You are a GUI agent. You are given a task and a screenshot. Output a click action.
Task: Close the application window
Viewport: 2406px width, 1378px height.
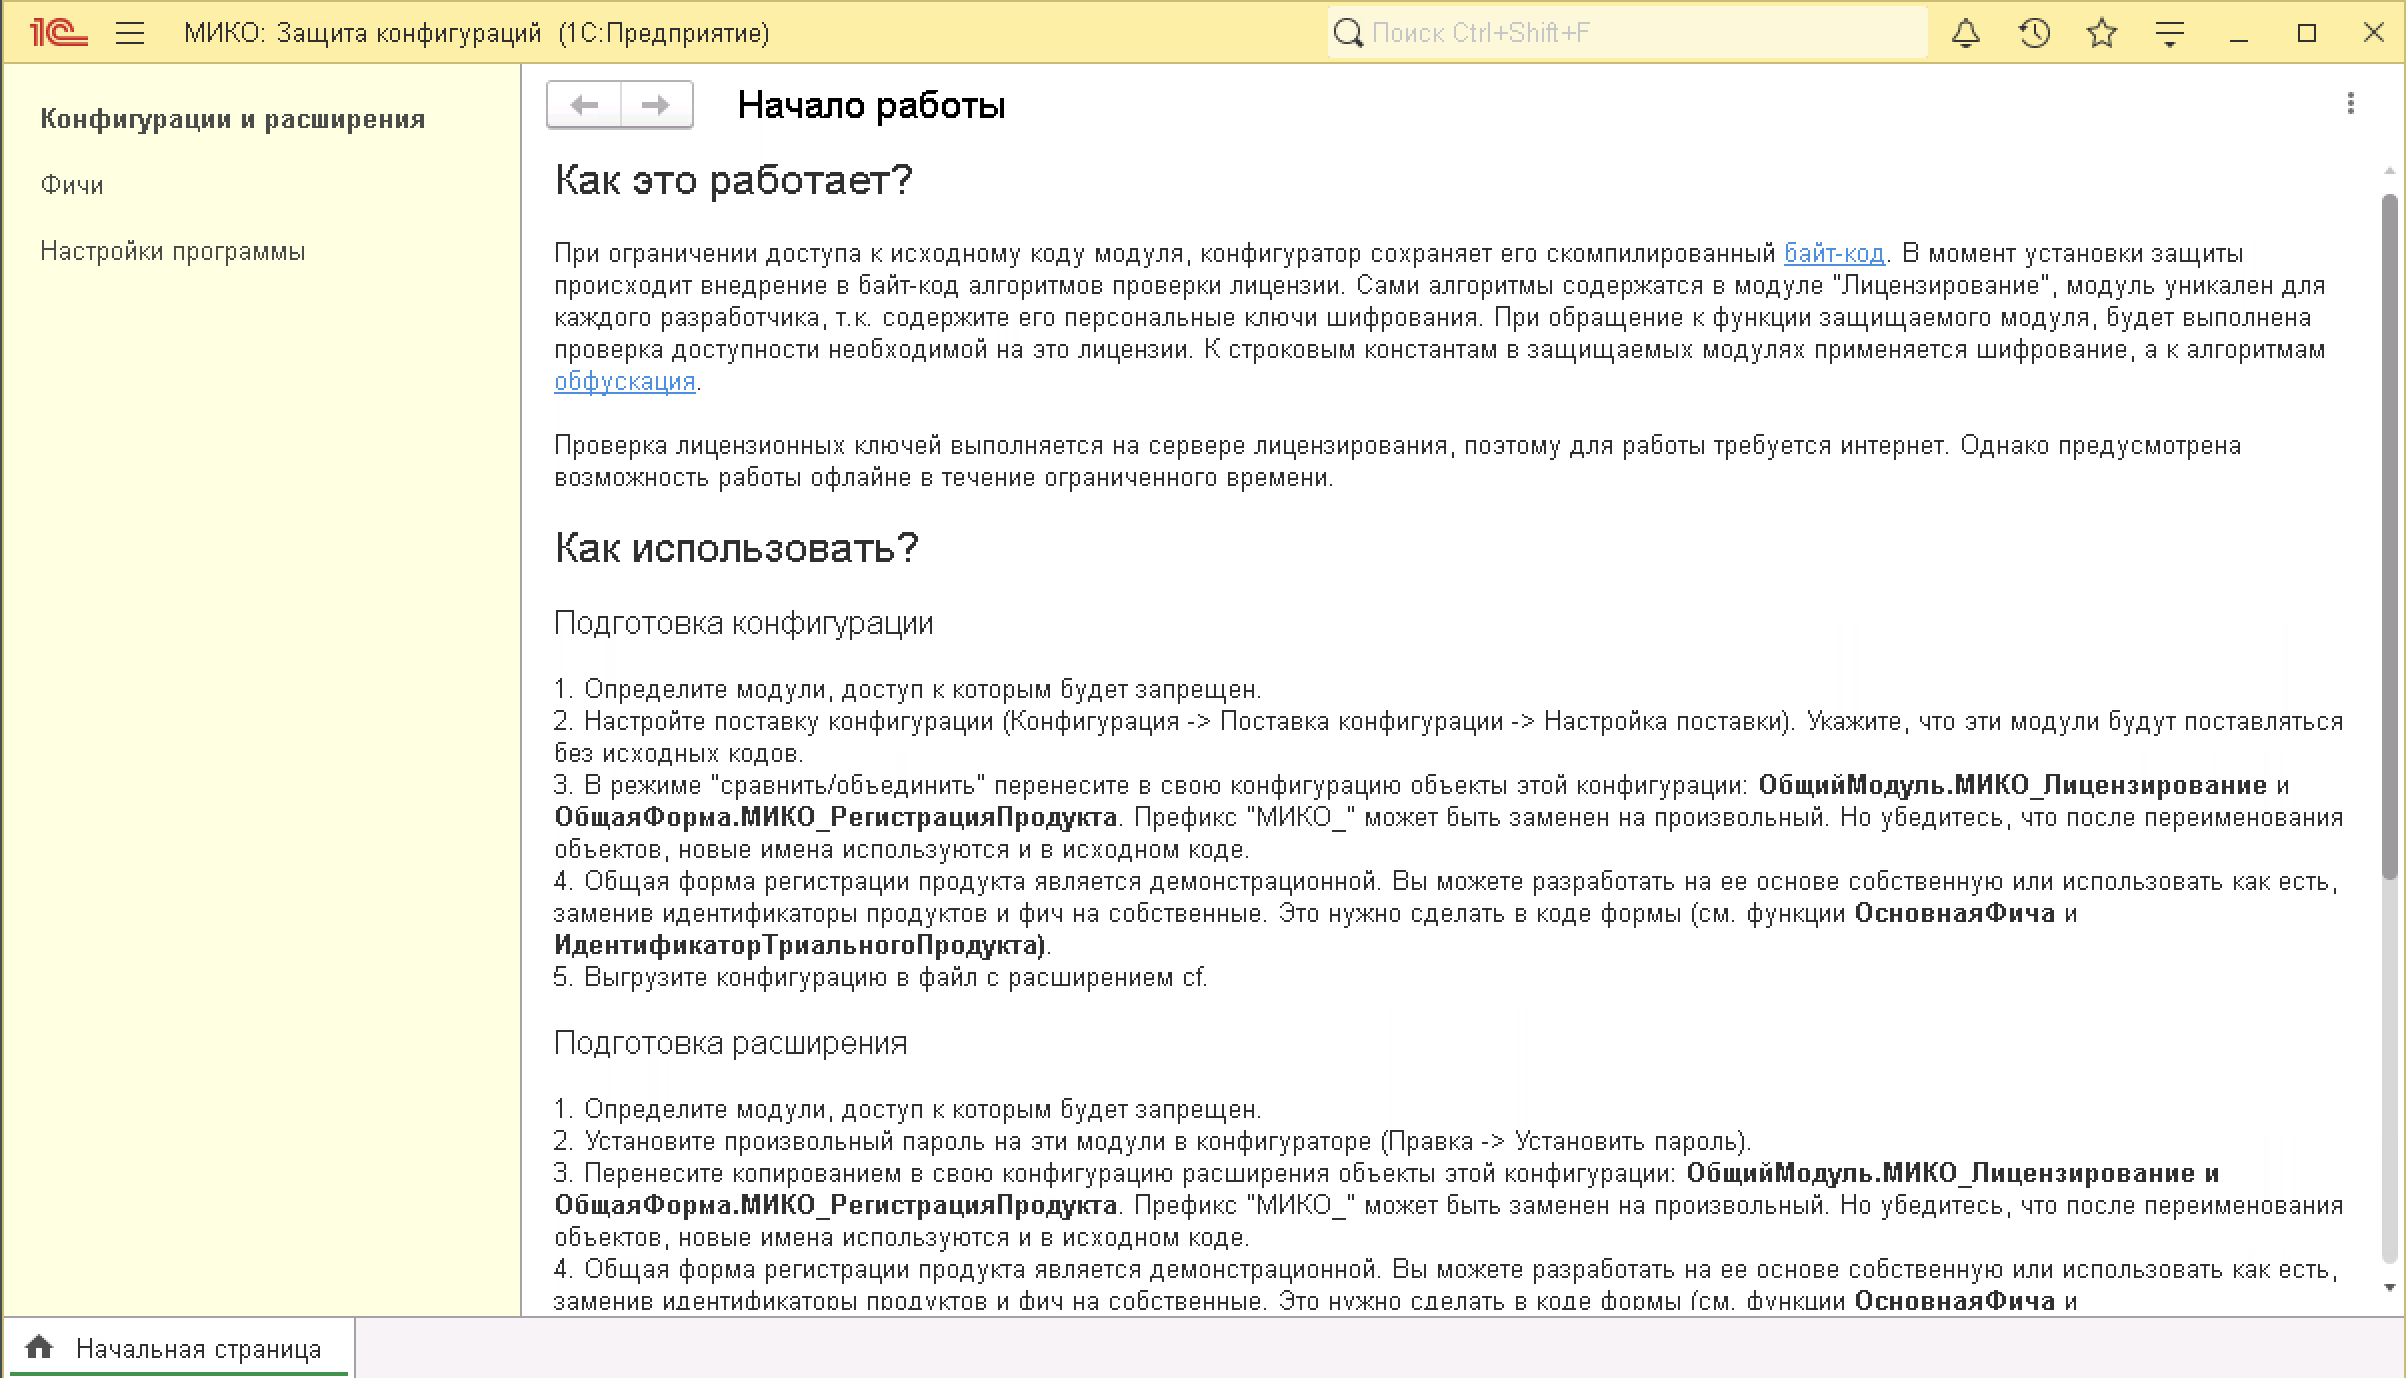tap(2374, 33)
